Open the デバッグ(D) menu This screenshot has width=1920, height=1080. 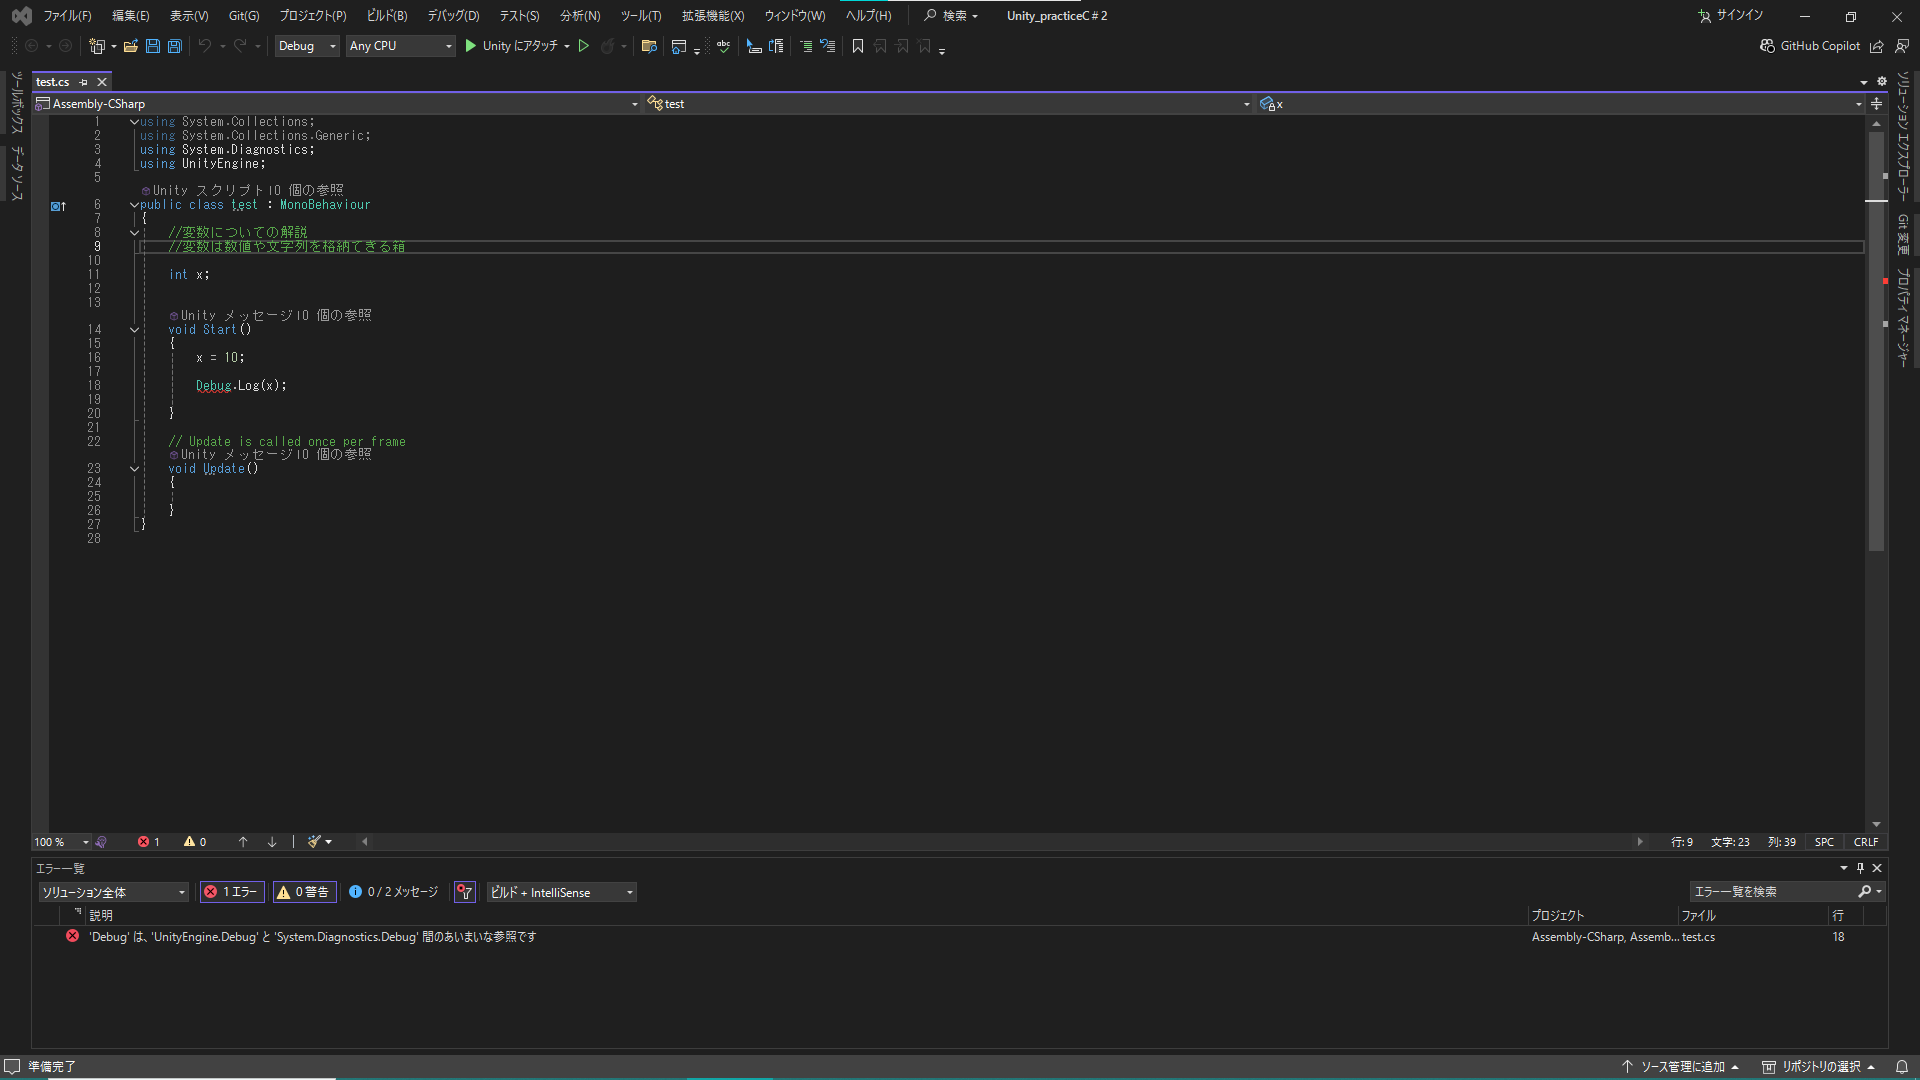(x=453, y=16)
